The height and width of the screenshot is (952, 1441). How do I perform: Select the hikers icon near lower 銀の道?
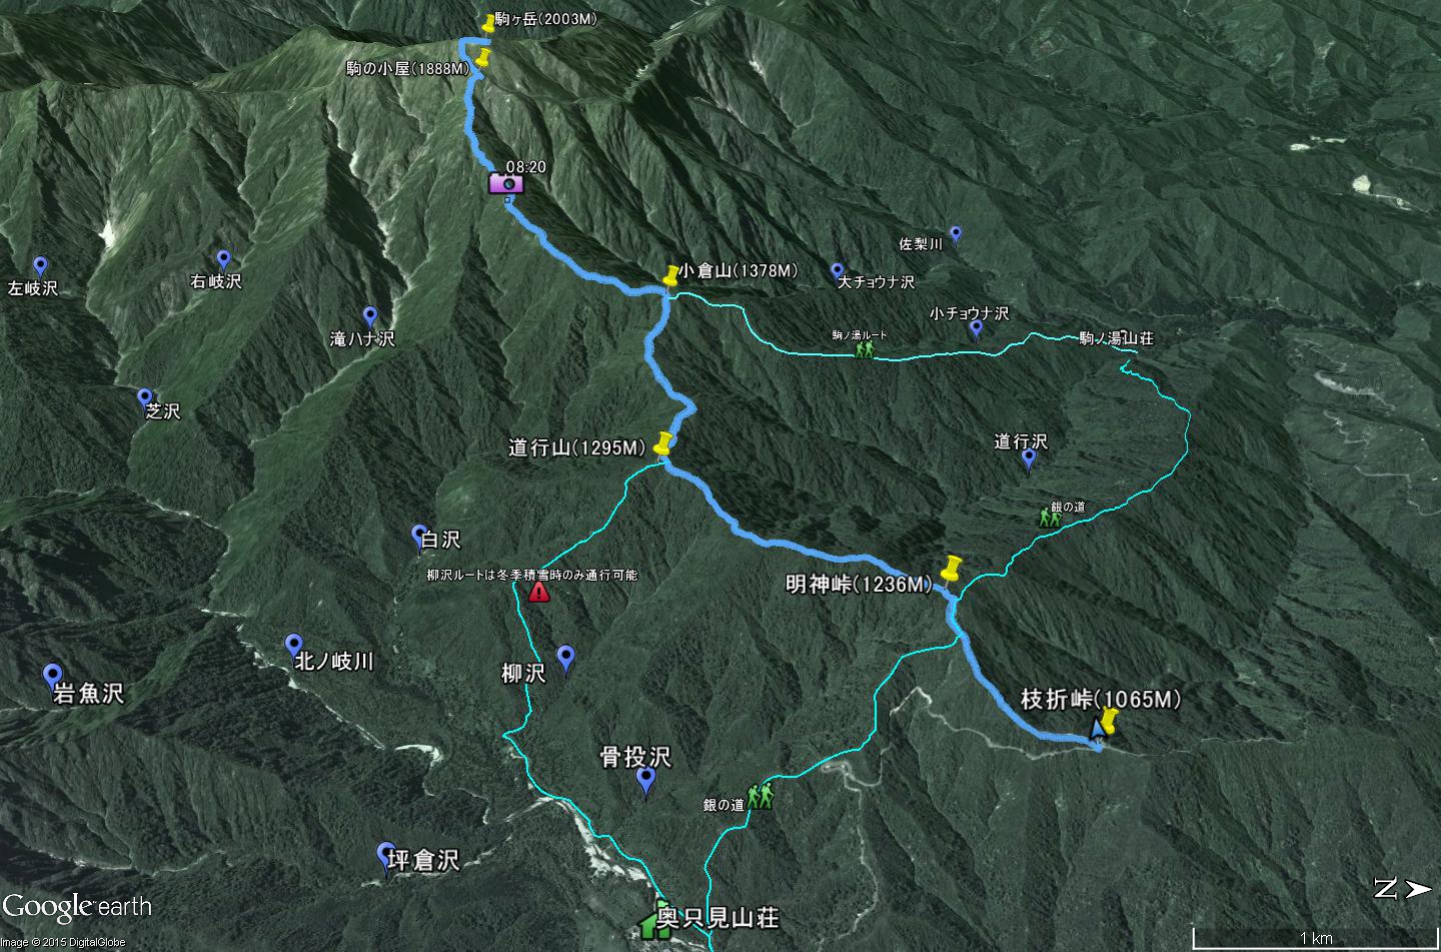coord(761,795)
